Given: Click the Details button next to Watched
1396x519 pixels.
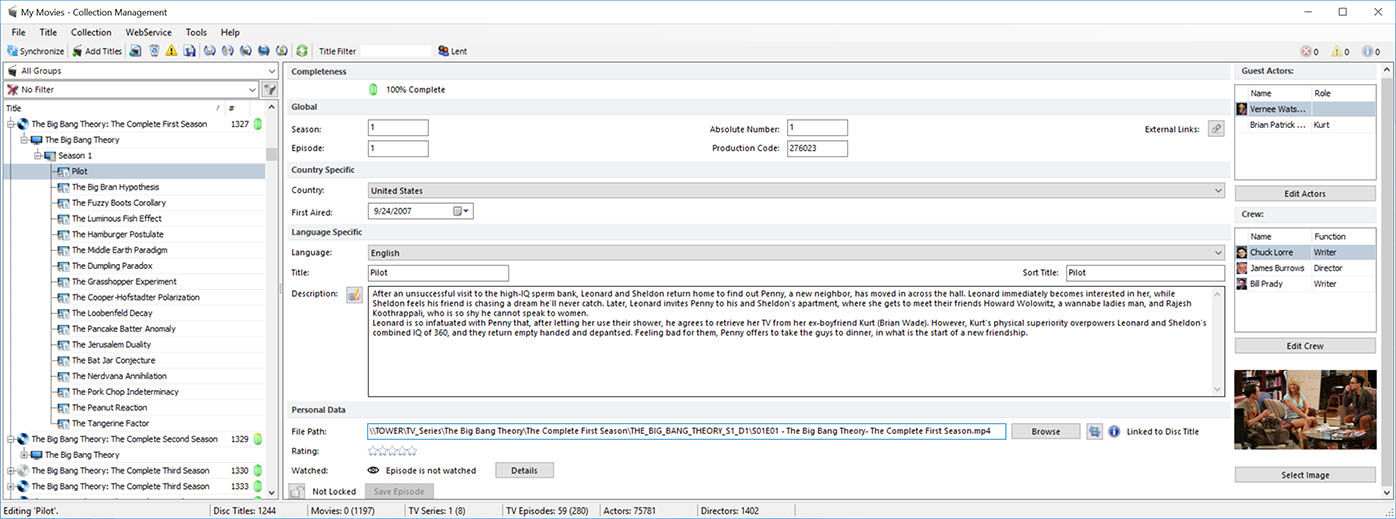Looking at the screenshot, I should [524, 470].
